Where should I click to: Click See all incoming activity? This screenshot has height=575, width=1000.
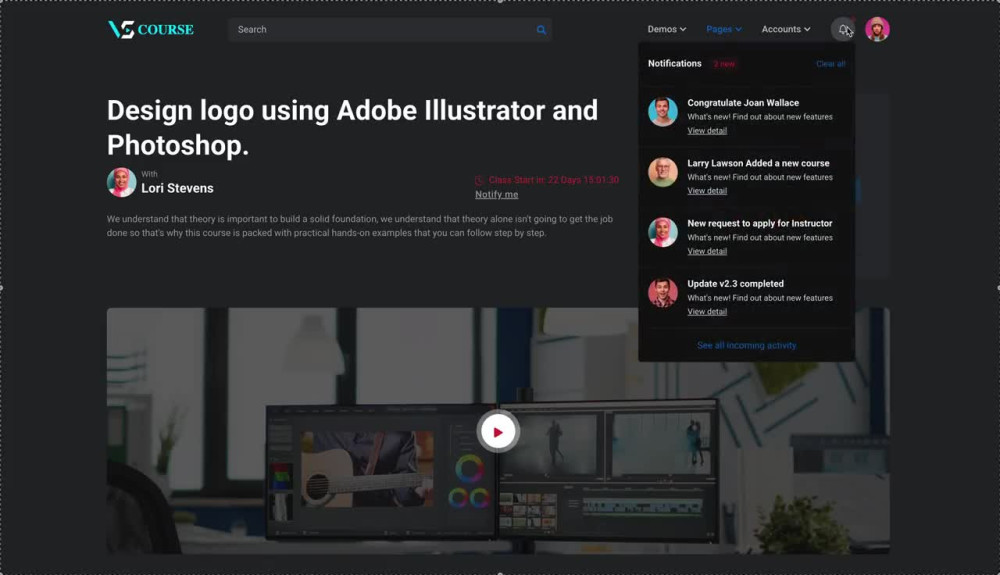coord(746,346)
